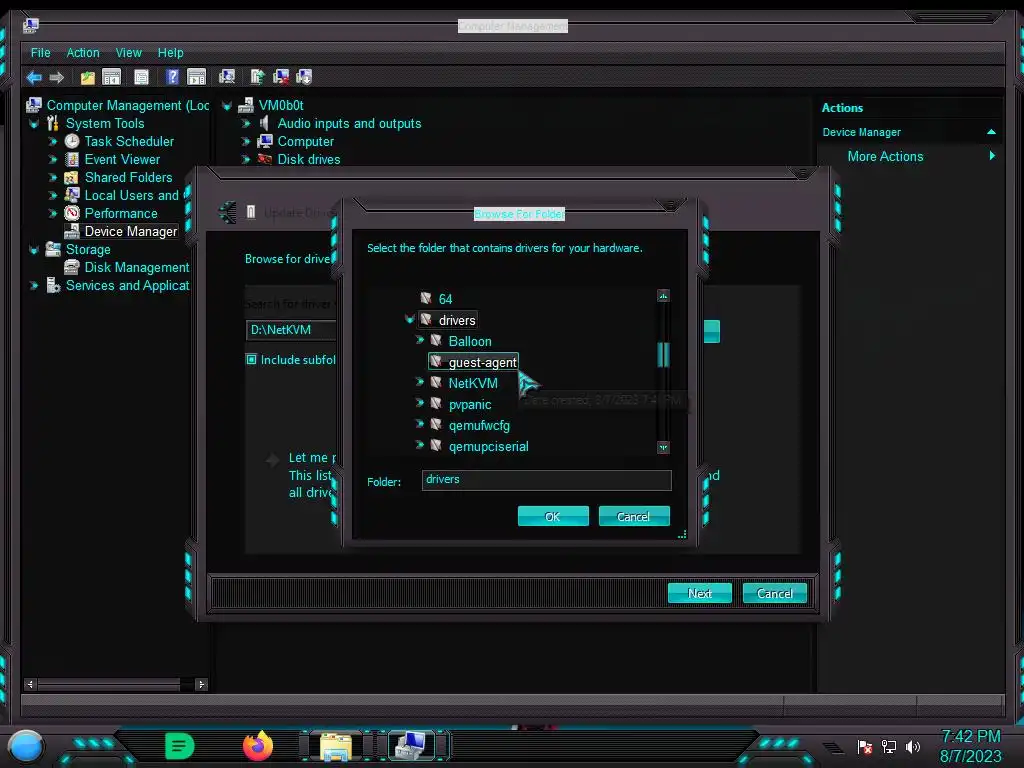Screen dimensions: 1024x768
Task: Open the View menu
Action: (x=129, y=53)
